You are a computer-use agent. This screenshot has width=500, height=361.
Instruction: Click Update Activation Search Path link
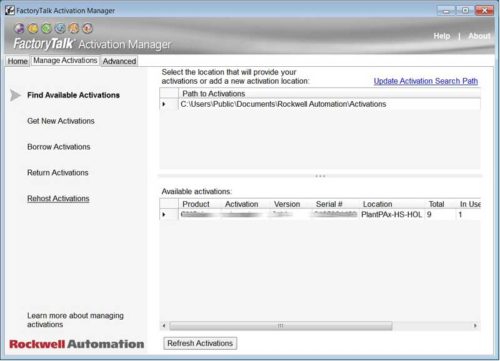point(426,81)
